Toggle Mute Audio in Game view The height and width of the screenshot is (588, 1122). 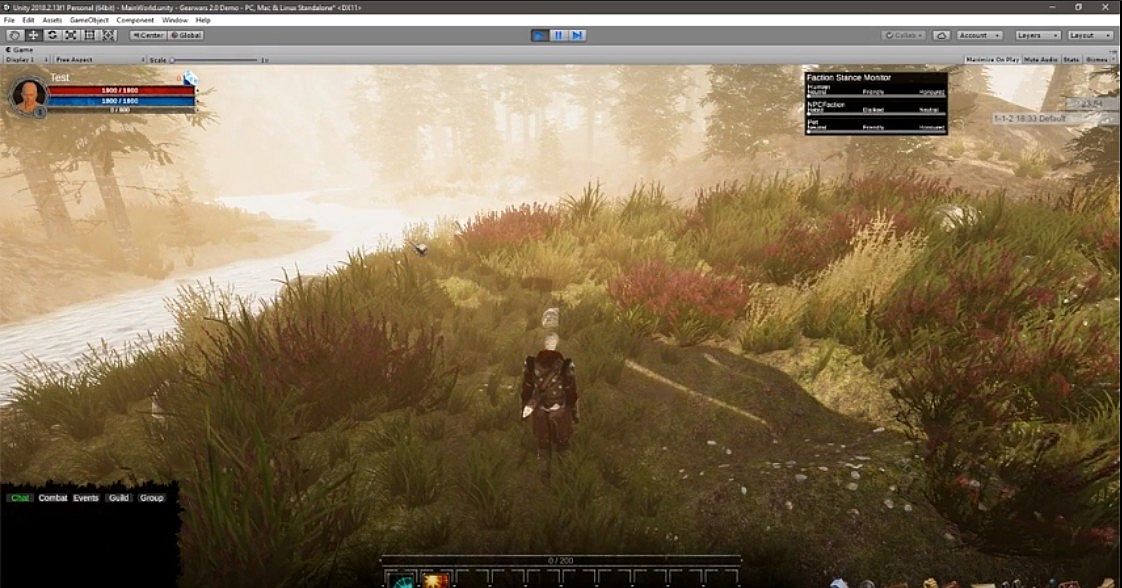click(1040, 59)
